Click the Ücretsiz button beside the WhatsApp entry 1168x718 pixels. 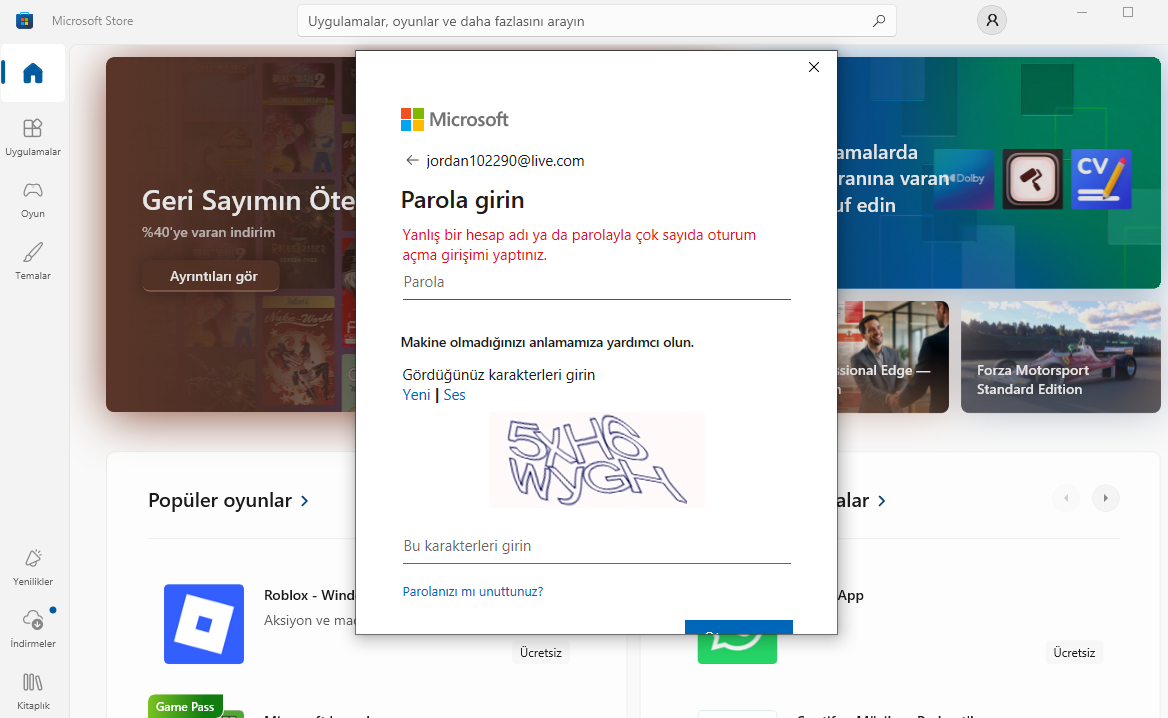point(1074,652)
